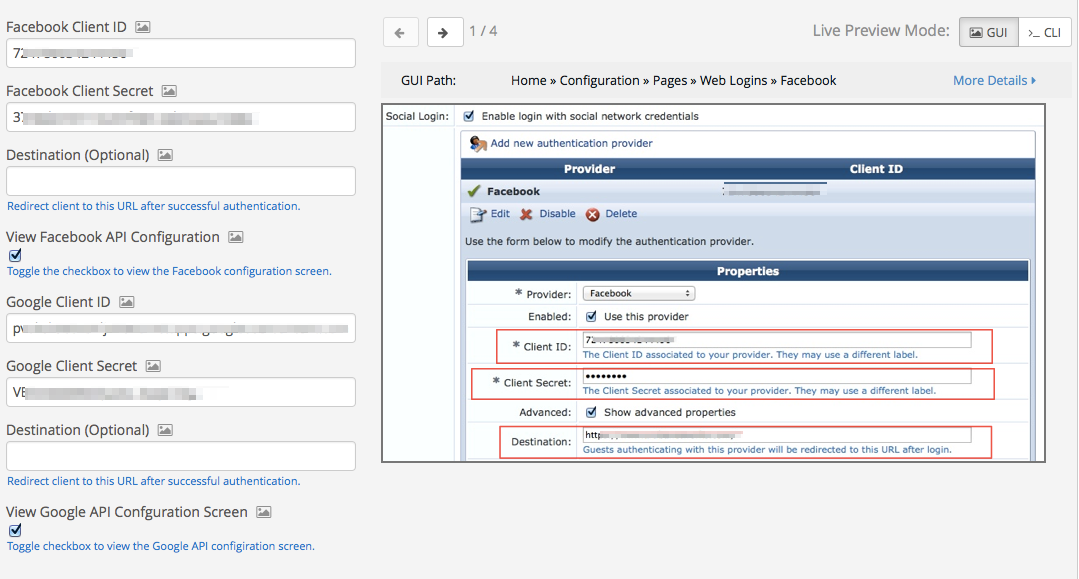The height and width of the screenshot is (579, 1079).
Task: Click the image icon beside Facebook Client ID
Action: (x=142, y=27)
